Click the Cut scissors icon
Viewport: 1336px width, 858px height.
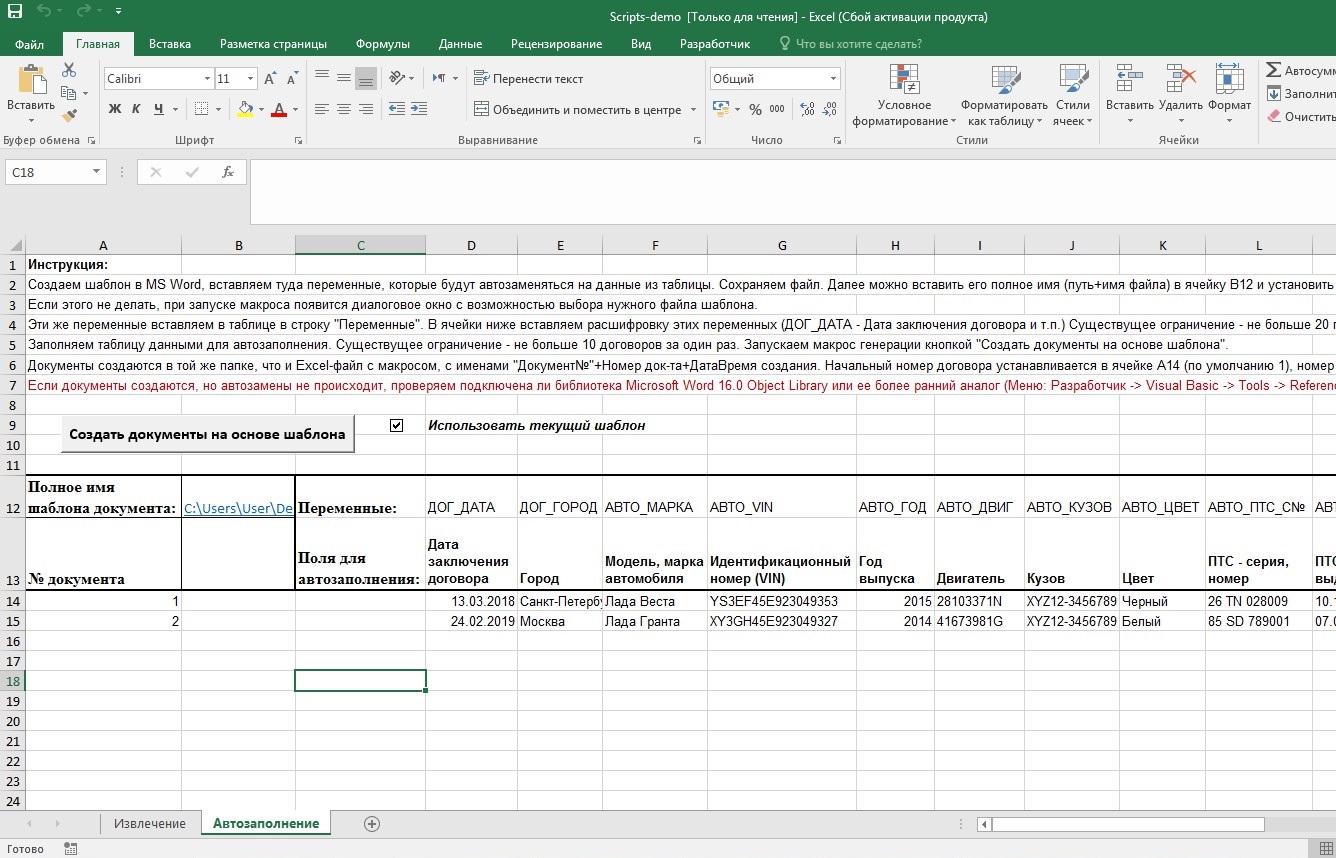pyautogui.click(x=69, y=70)
